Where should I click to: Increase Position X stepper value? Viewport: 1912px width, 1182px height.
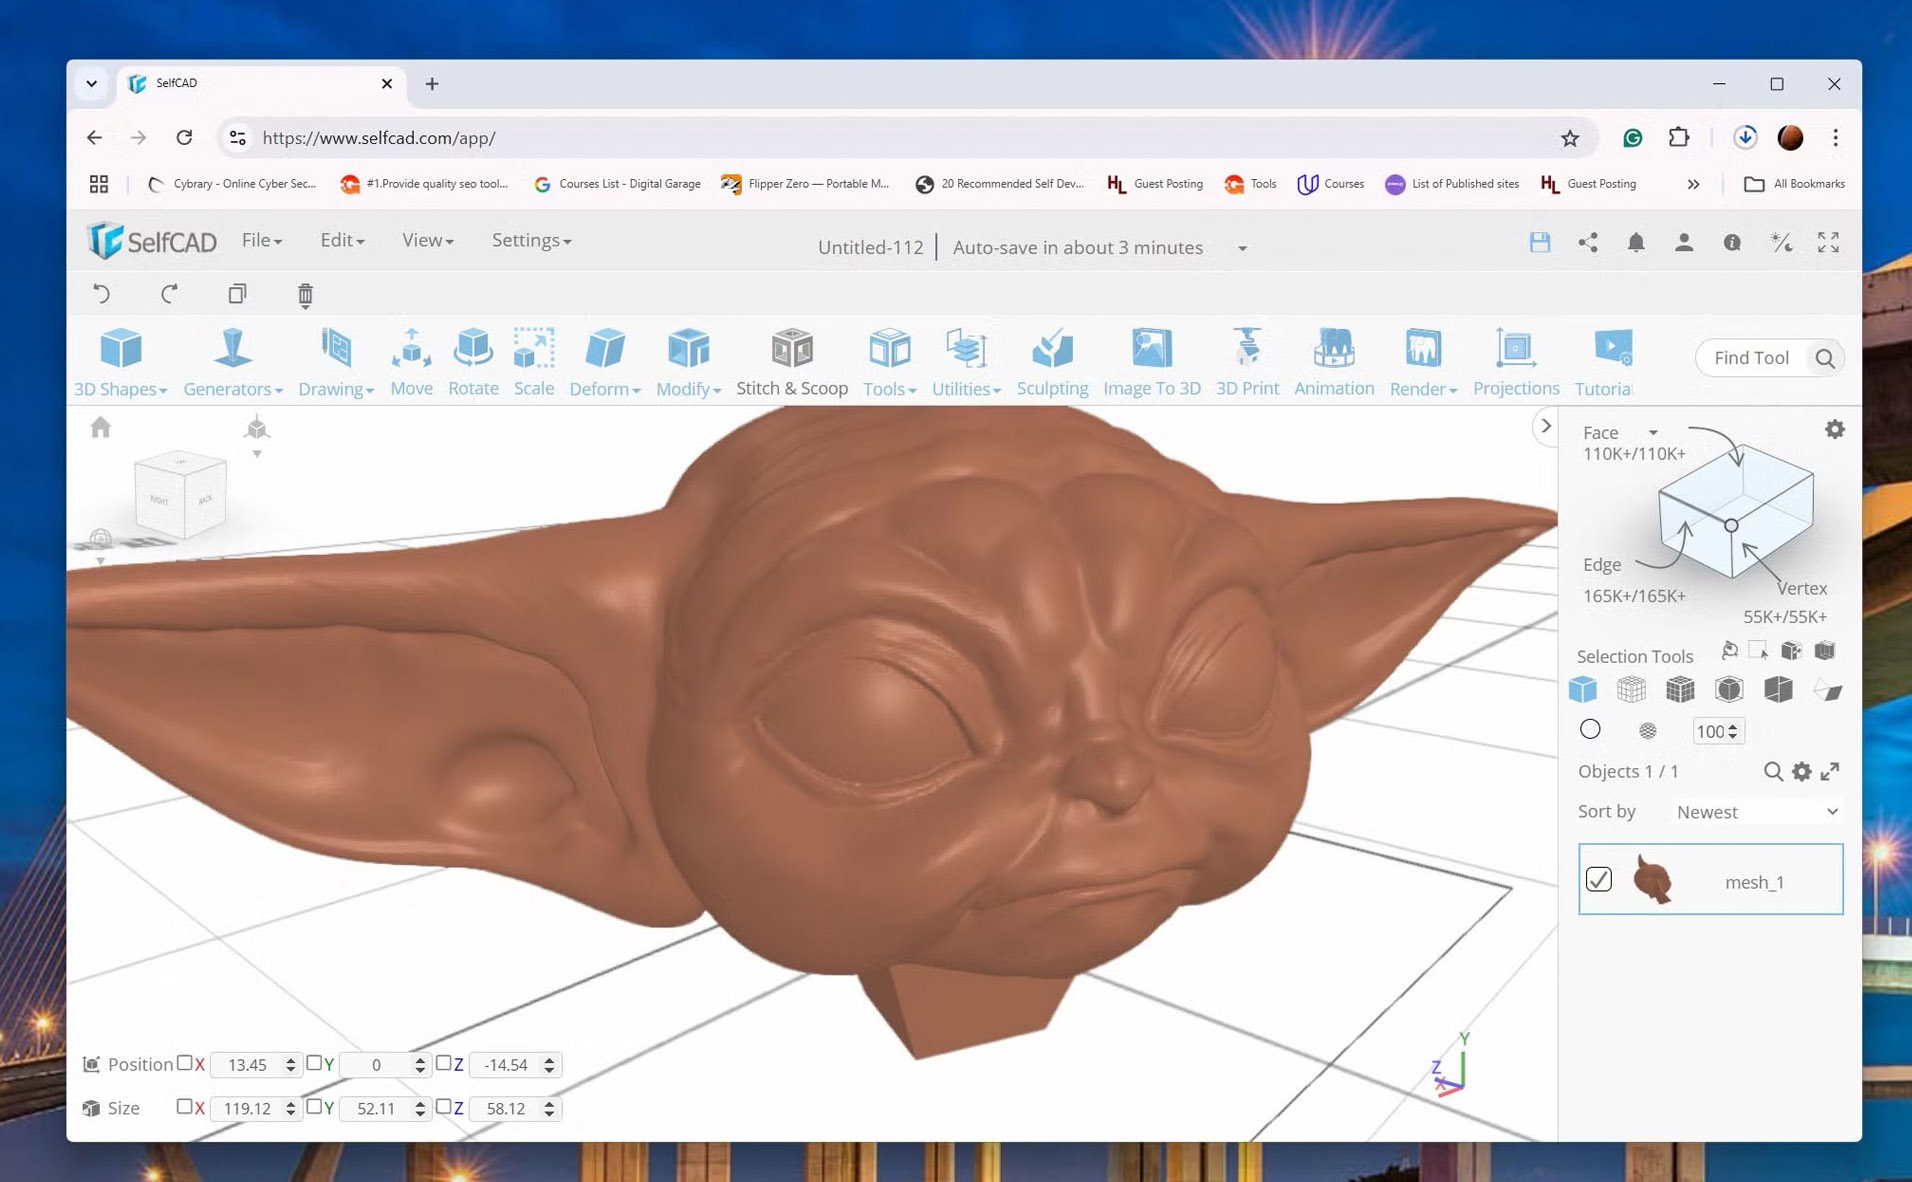pyautogui.click(x=290, y=1059)
